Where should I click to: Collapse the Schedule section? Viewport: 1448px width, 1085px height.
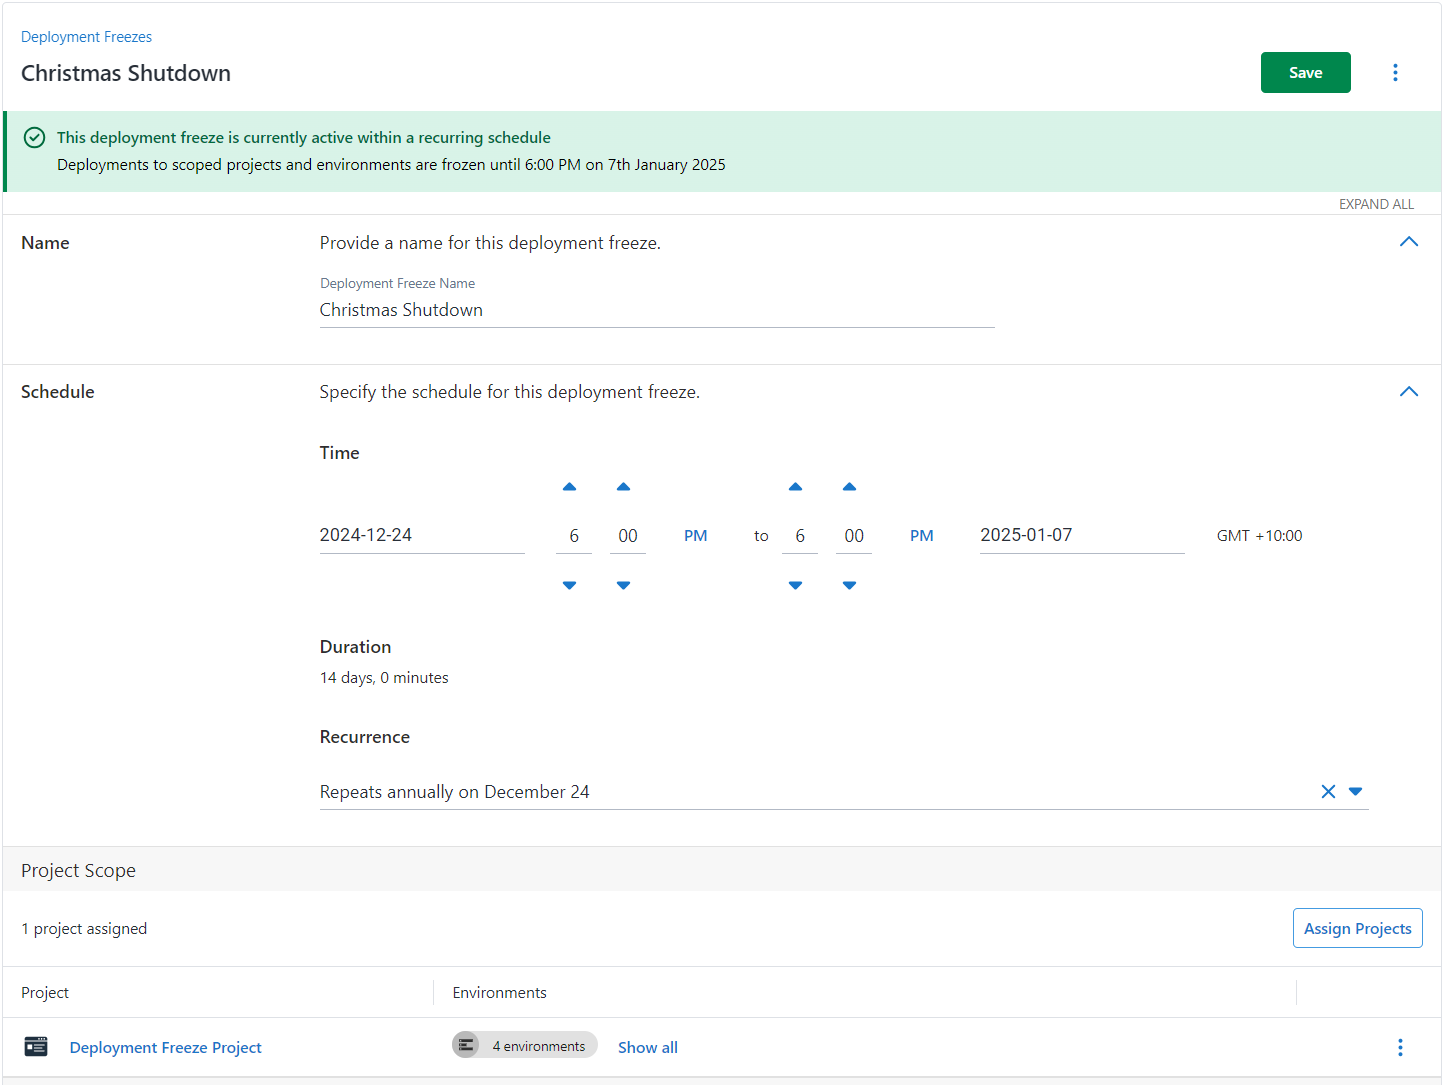(1409, 392)
